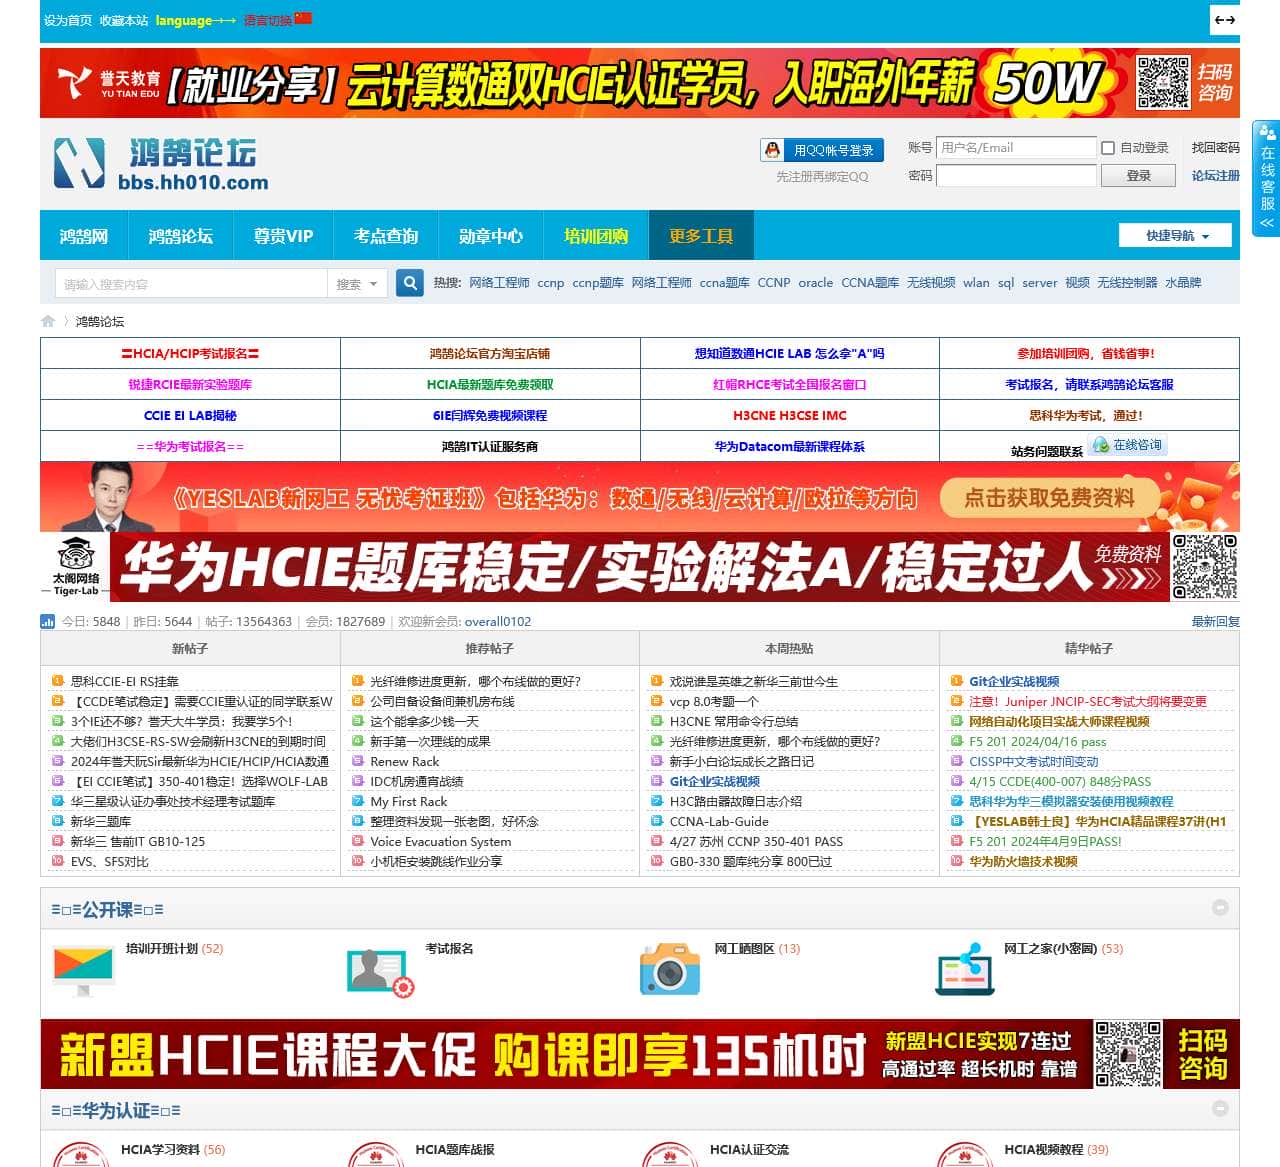Viewport: 1280px width, 1167px height.
Task: Open post 华为防火墙技术视频
Action: [x=1023, y=861]
